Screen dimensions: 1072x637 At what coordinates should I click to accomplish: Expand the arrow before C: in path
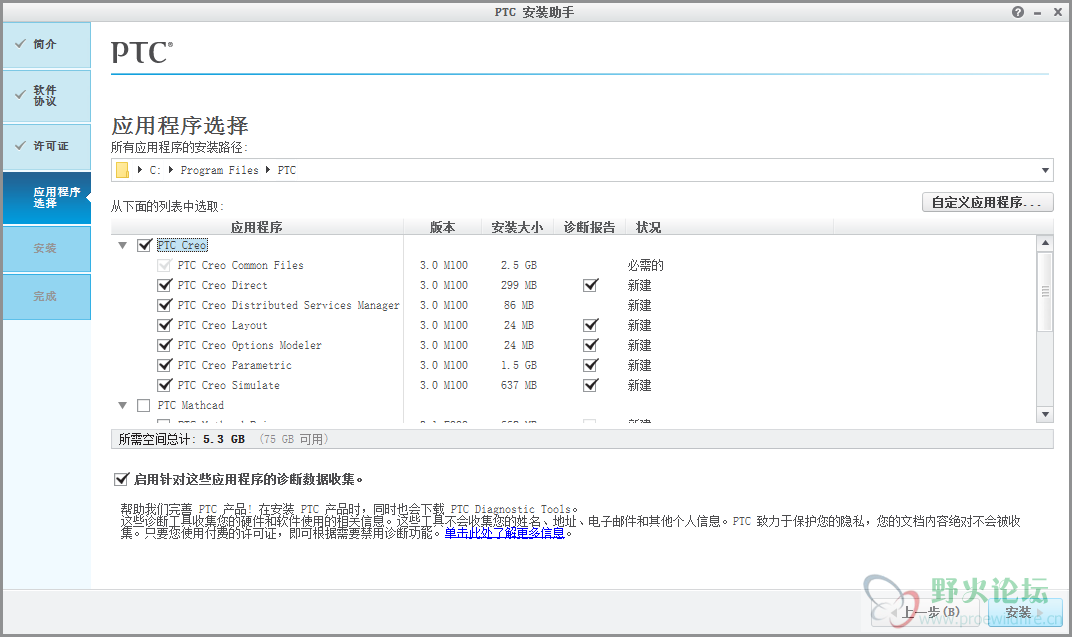tap(139, 170)
